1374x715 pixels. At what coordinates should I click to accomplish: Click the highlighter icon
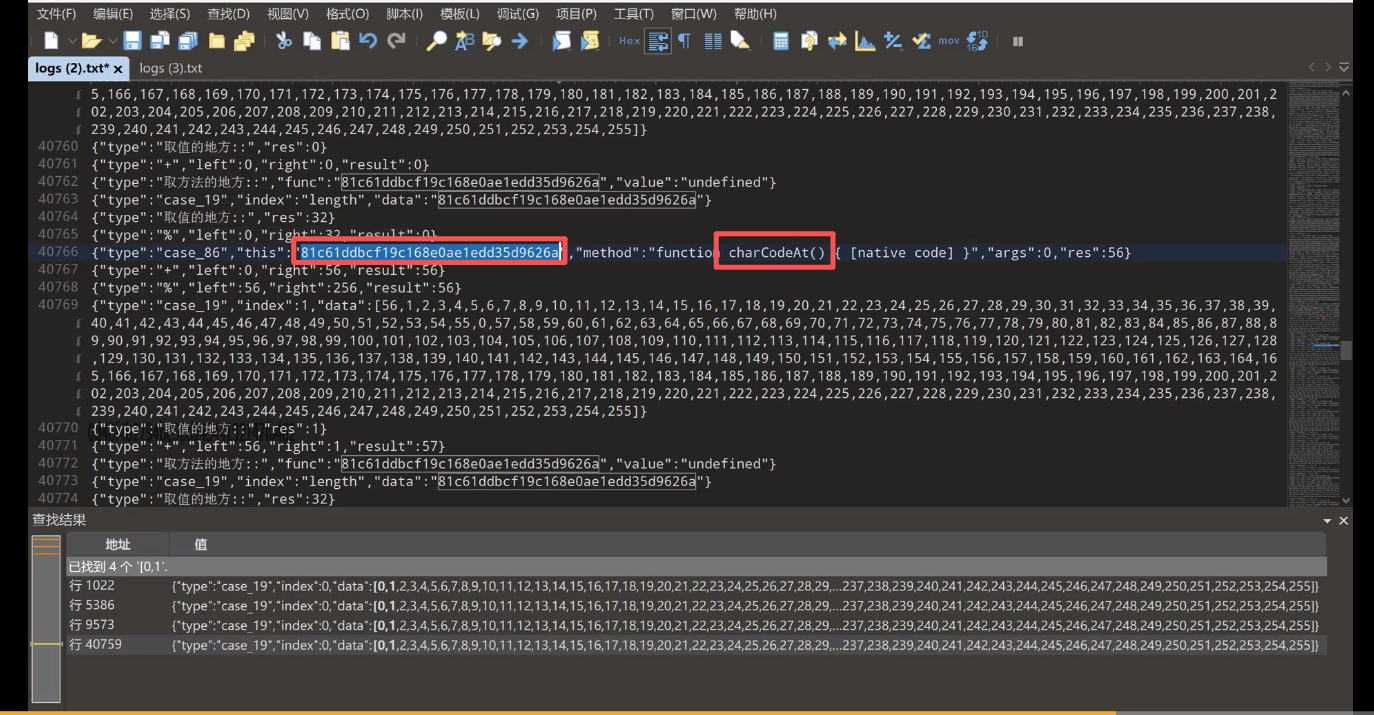[740, 41]
